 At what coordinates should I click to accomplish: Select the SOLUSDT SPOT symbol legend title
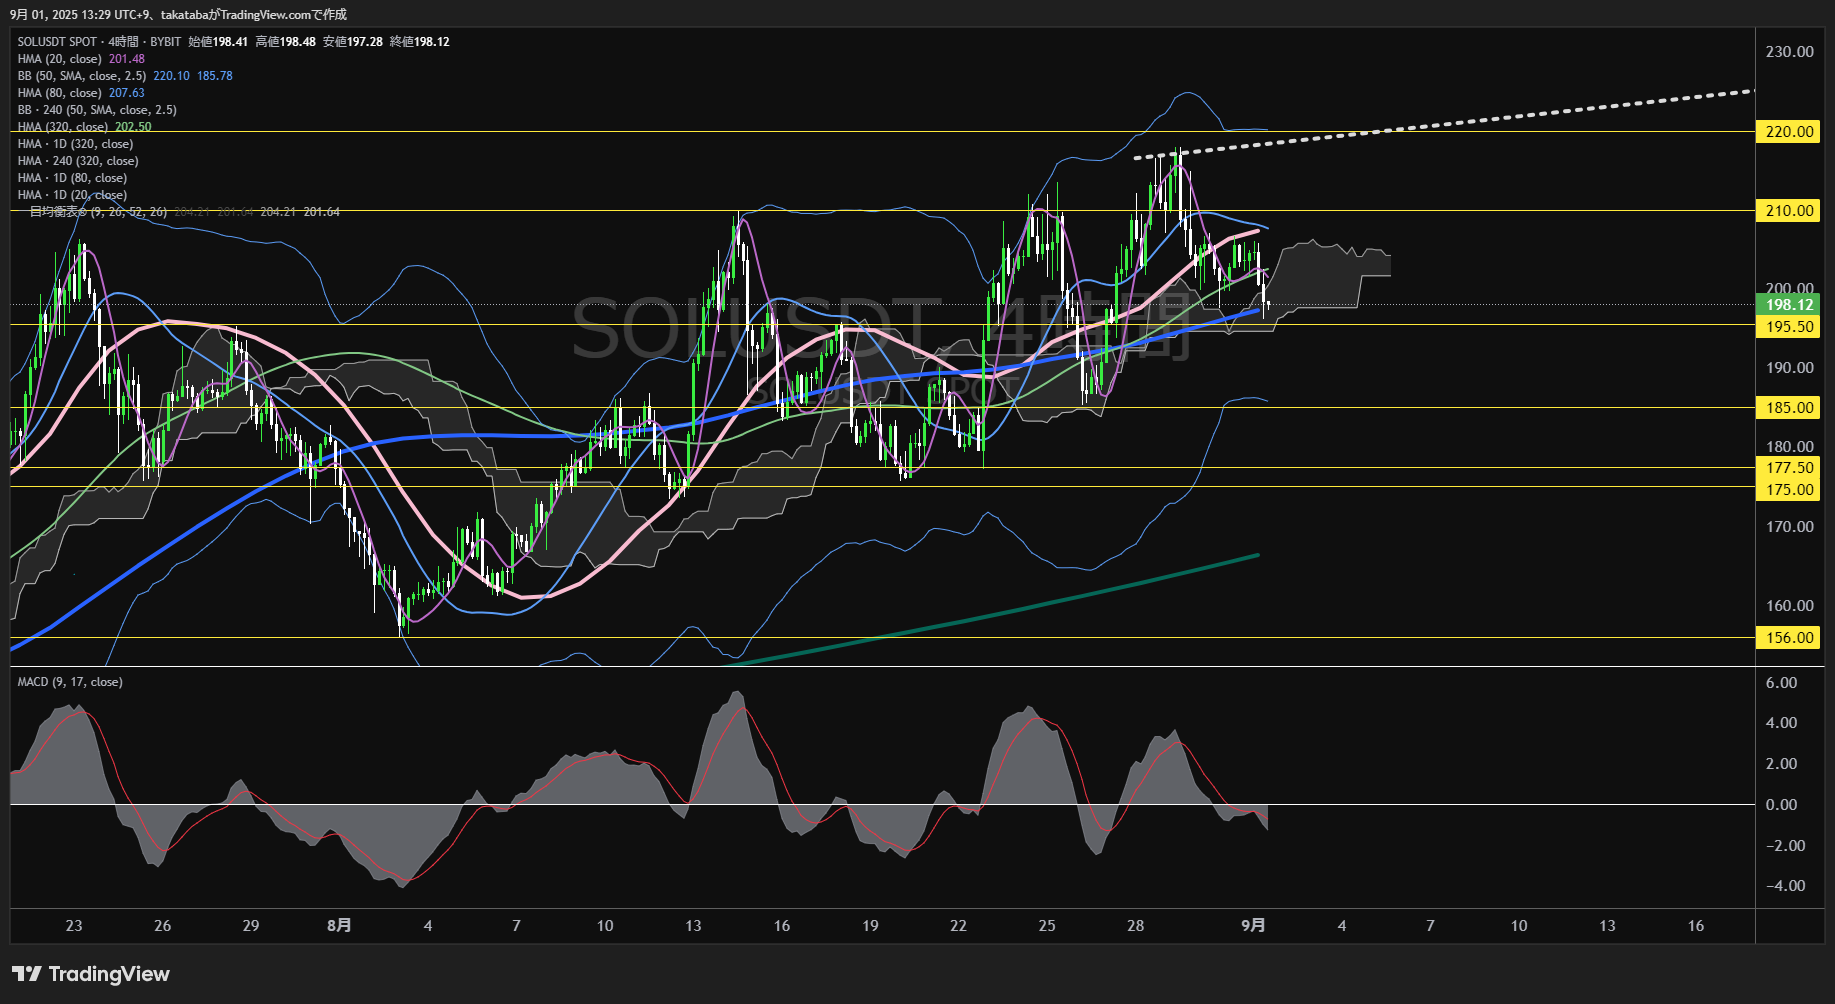(99, 42)
